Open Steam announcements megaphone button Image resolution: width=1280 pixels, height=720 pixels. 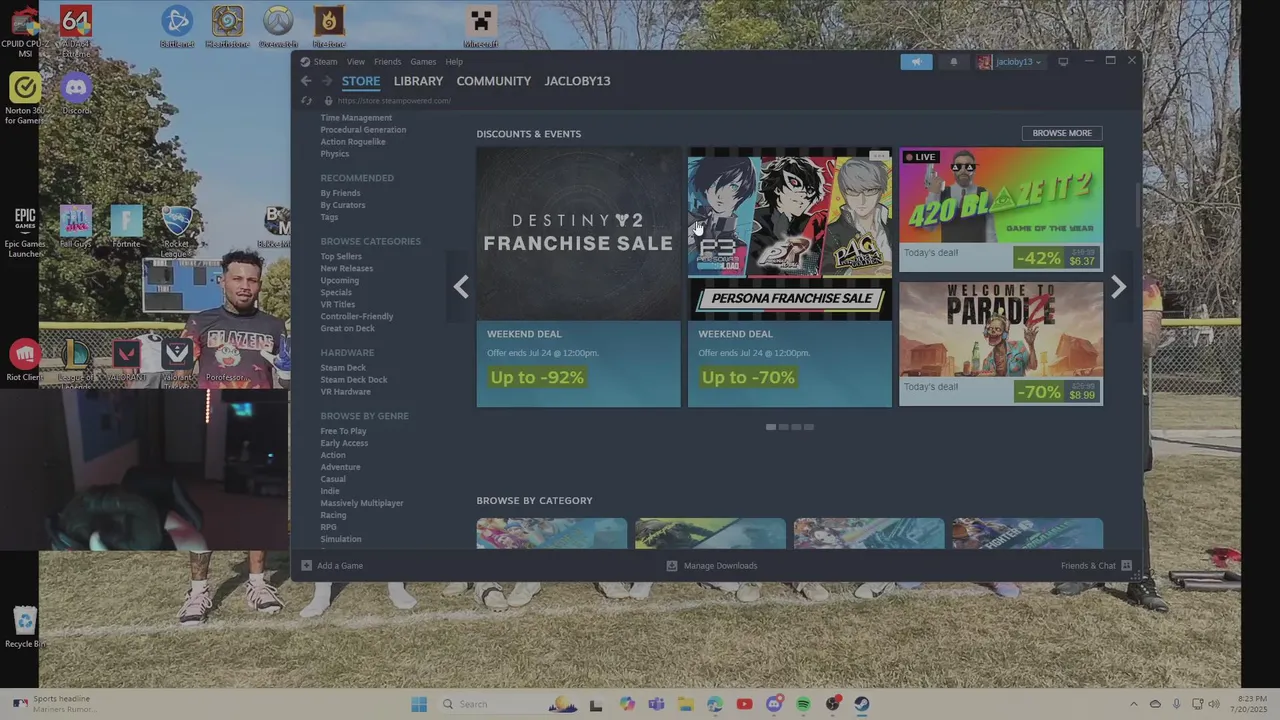916,62
